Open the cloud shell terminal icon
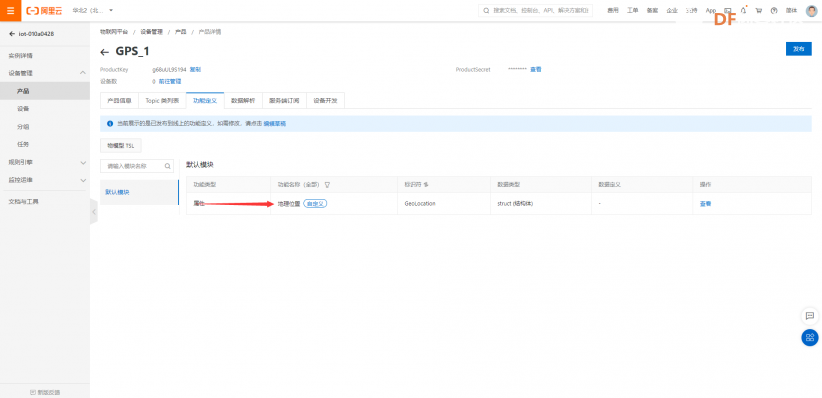Screen dimensions: 822x398 (728, 10)
